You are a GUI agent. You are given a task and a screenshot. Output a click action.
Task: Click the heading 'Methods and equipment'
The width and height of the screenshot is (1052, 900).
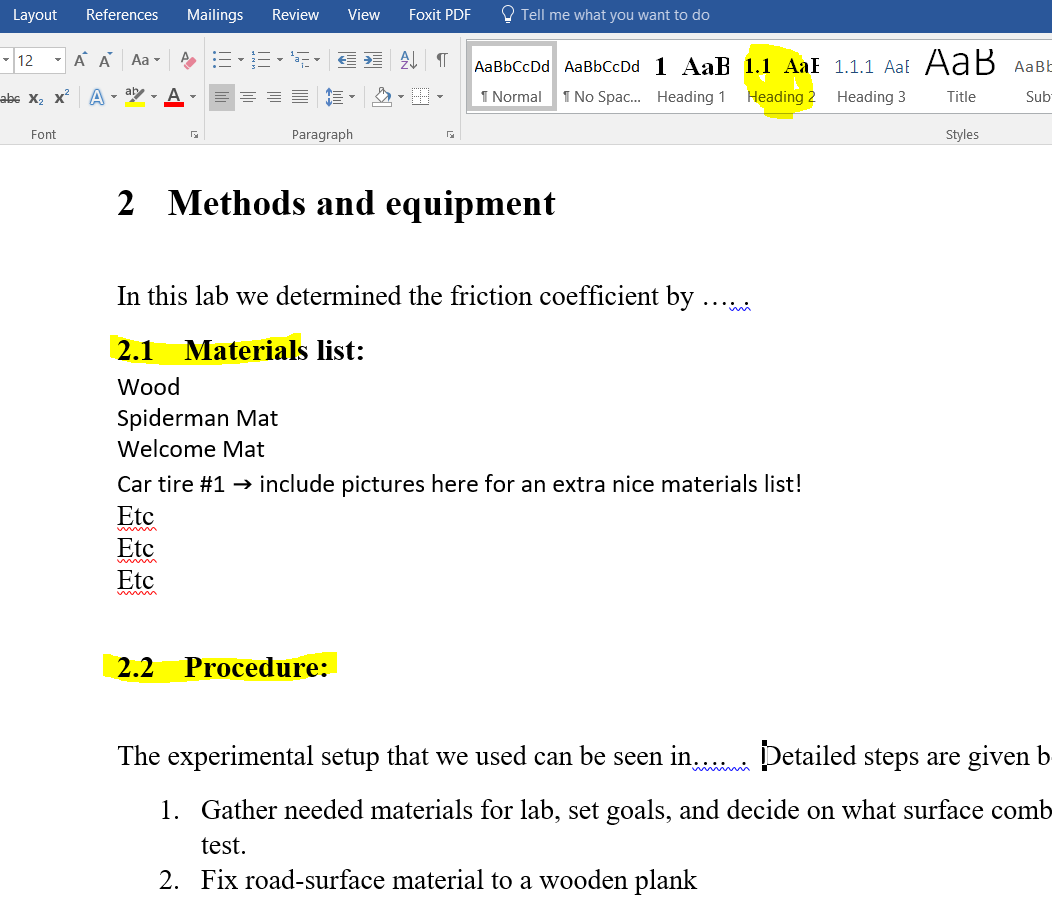362,203
